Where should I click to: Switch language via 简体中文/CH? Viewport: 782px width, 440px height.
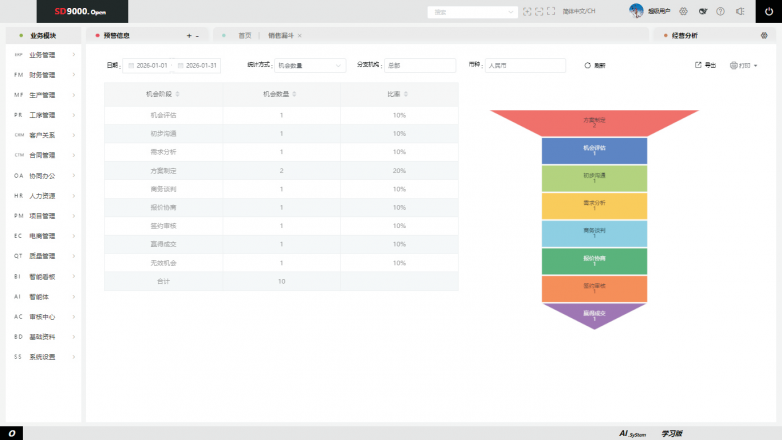click(579, 12)
